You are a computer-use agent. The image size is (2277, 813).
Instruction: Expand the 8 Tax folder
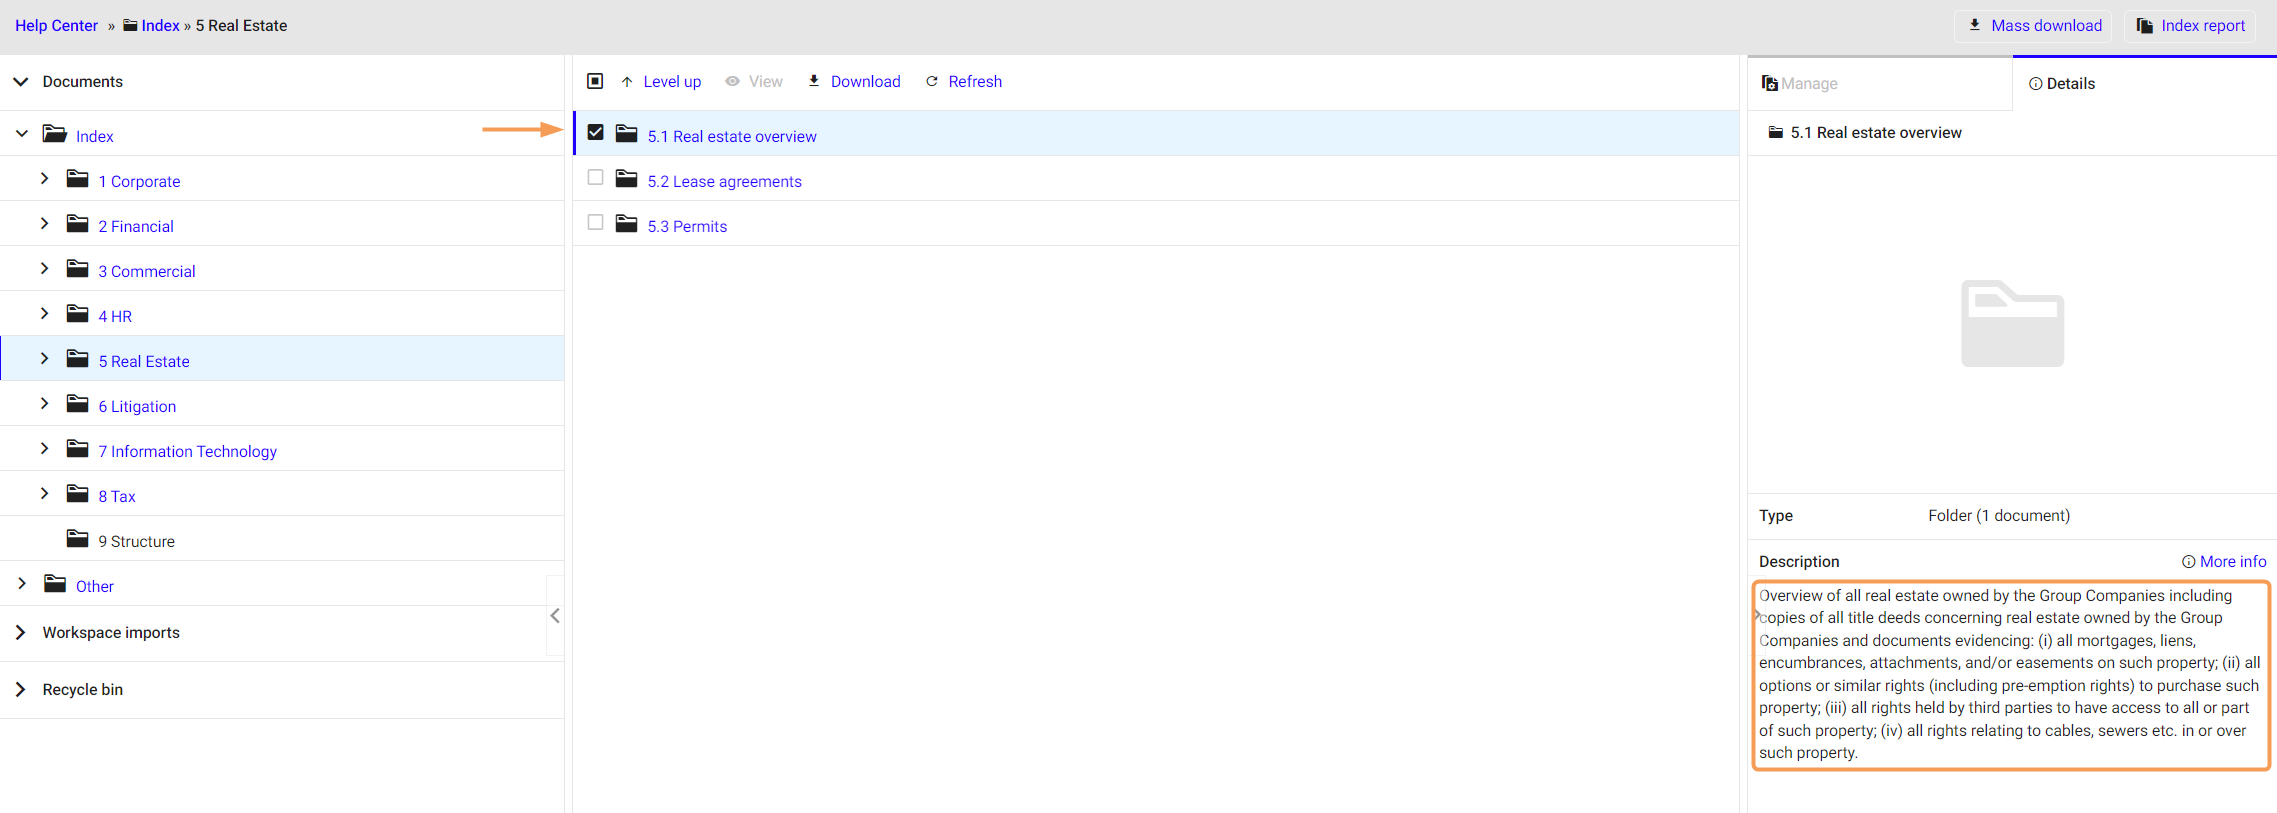(44, 494)
